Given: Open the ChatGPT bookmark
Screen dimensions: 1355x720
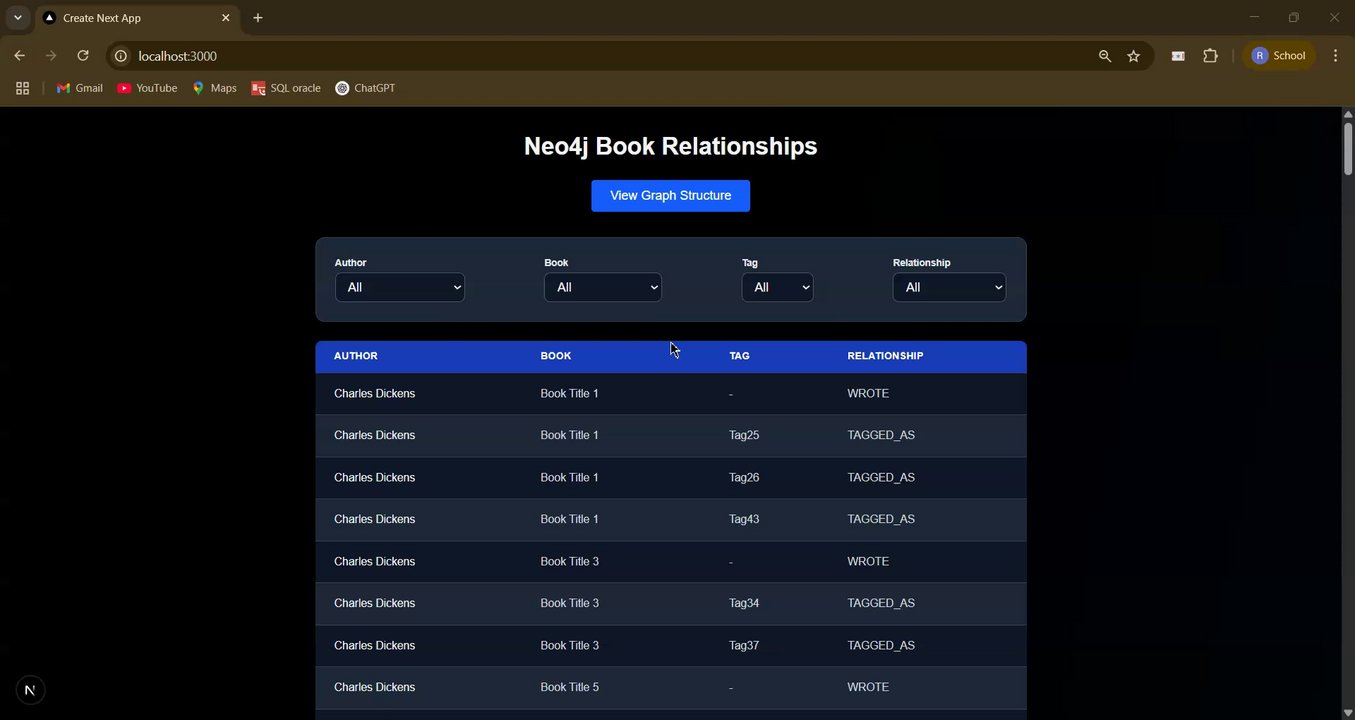Looking at the screenshot, I should (x=365, y=88).
